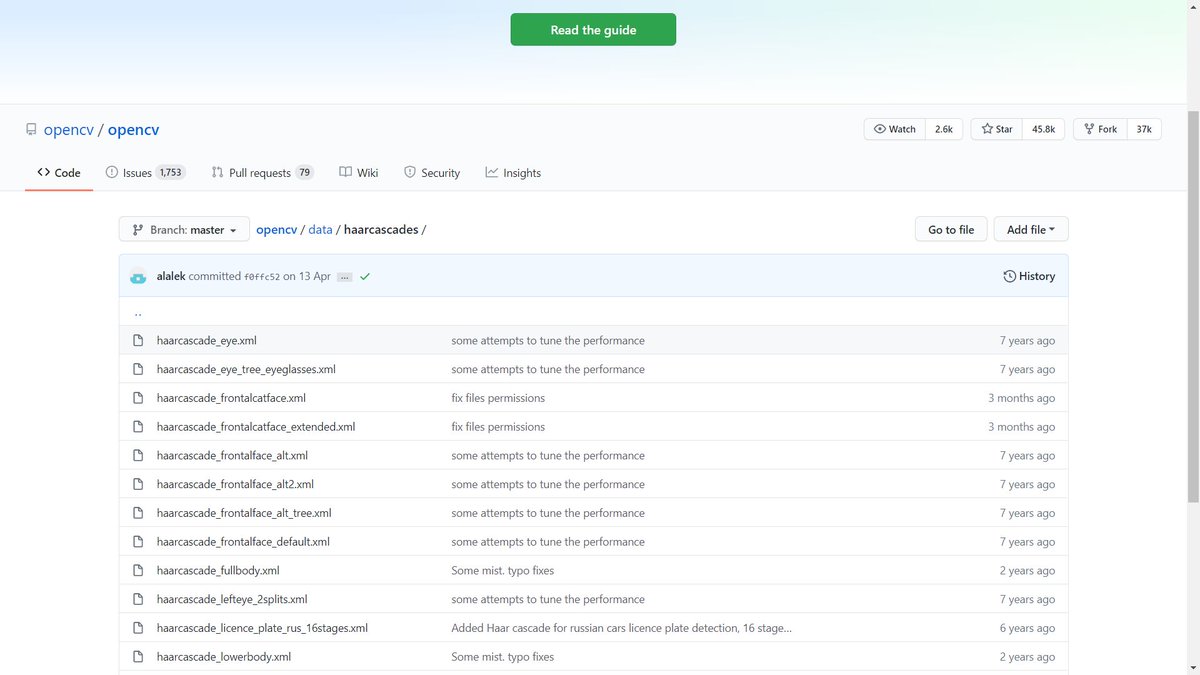Open haarcascade_eye_tree_eyeglasses.xml file
The width and height of the screenshot is (1200, 675).
click(246, 370)
